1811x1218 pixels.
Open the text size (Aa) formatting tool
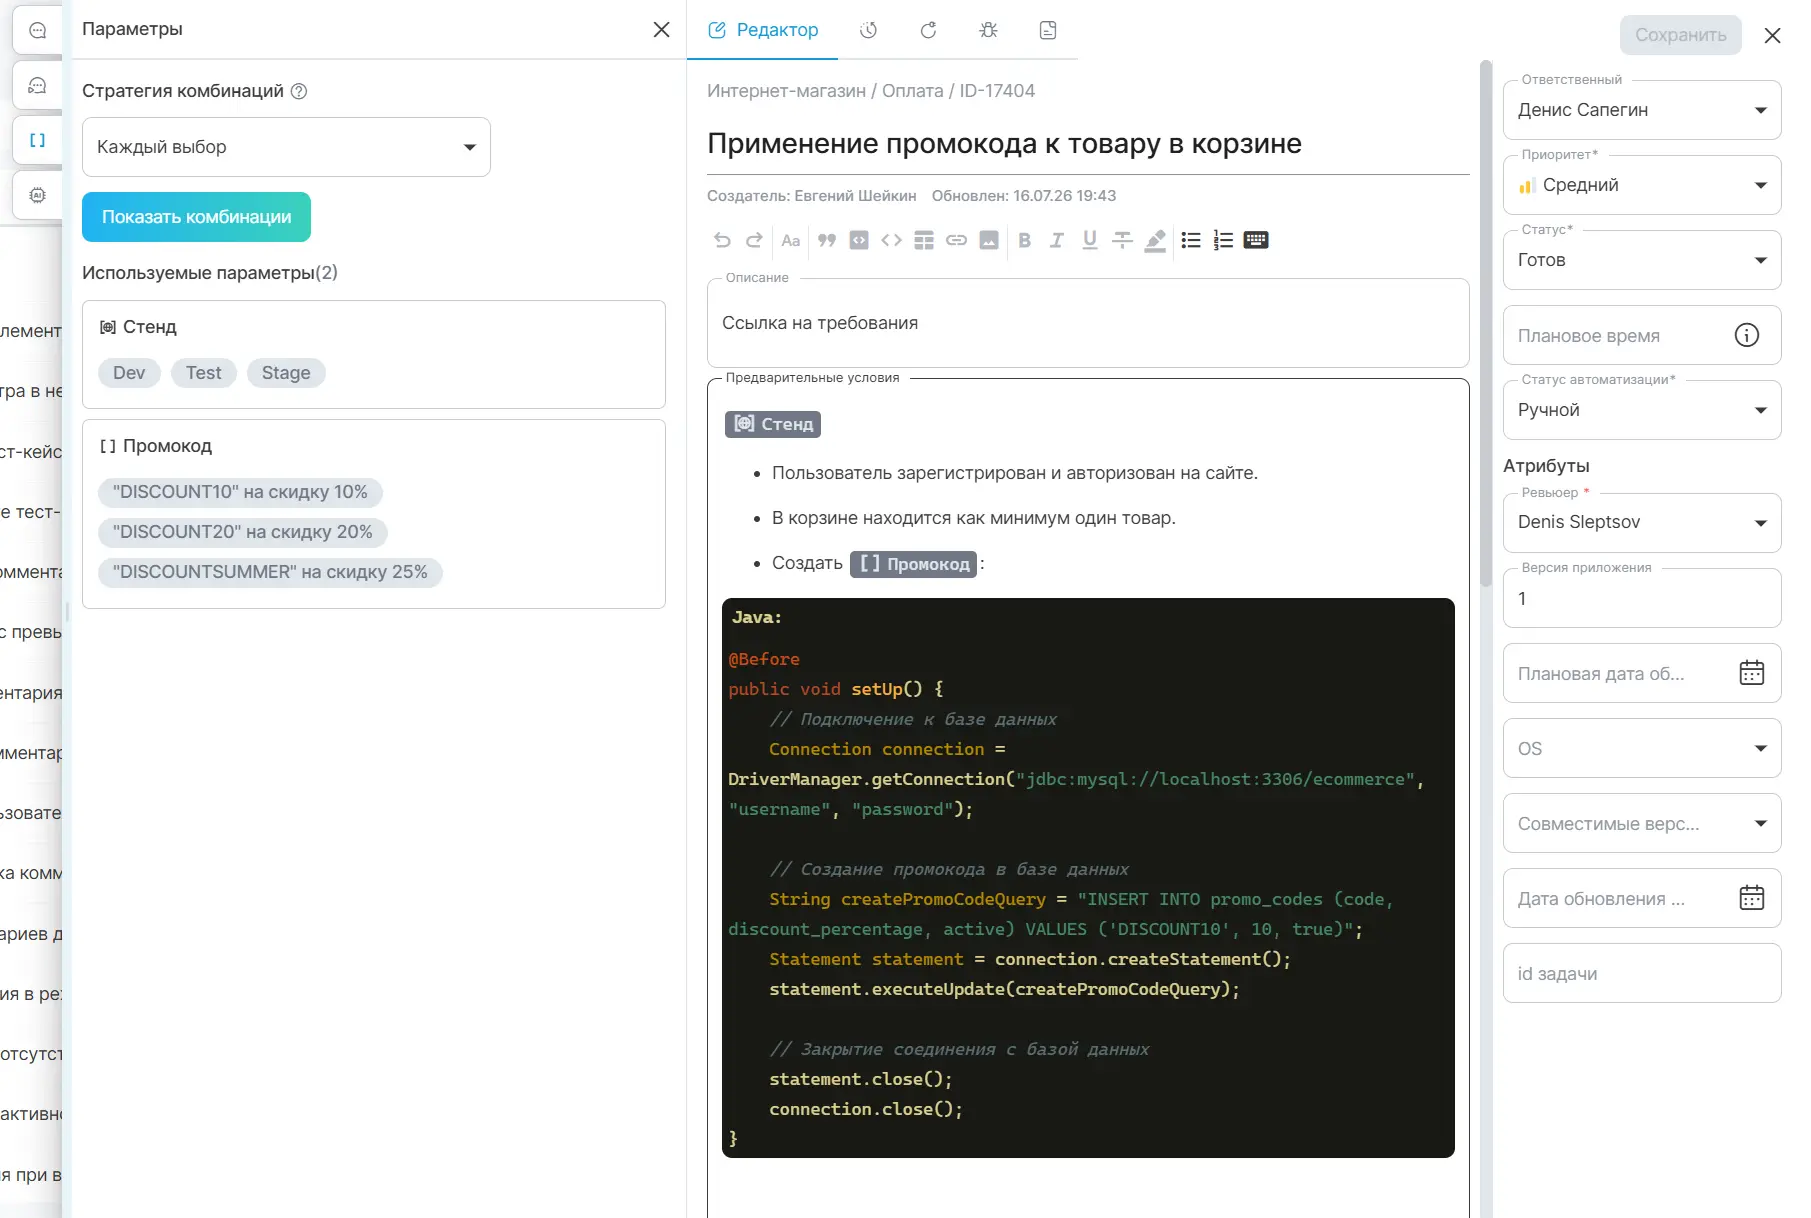pyautogui.click(x=790, y=240)
